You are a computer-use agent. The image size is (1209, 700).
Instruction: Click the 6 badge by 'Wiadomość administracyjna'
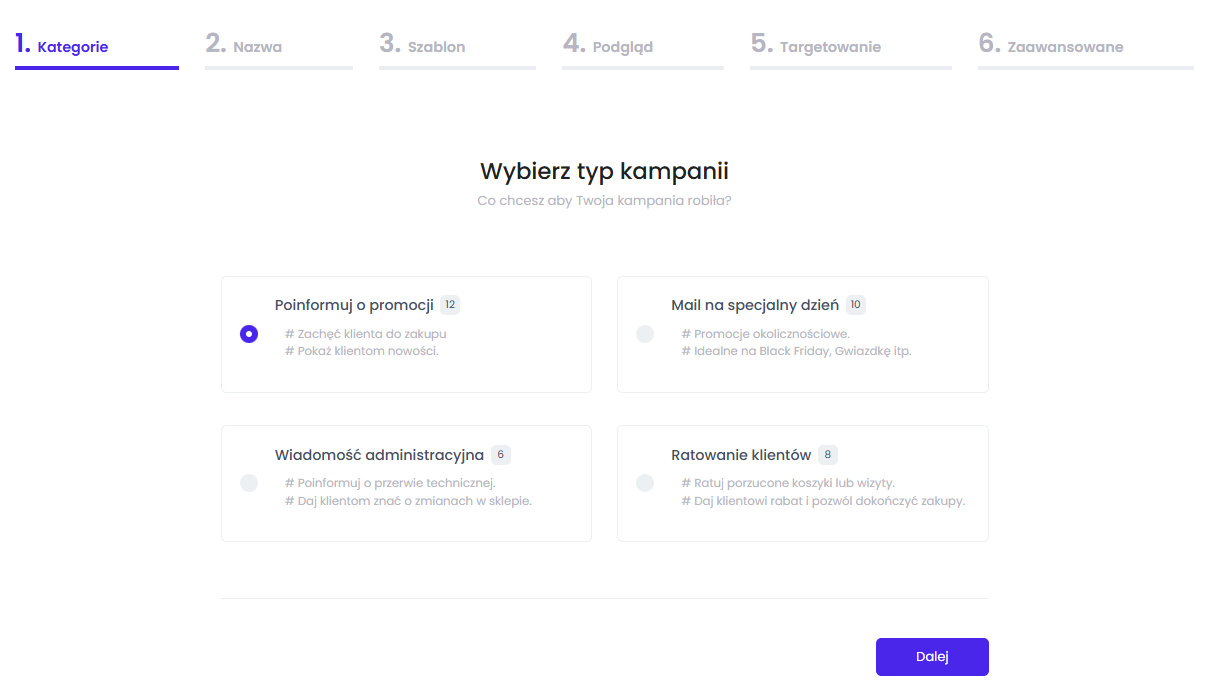(501, 455)
